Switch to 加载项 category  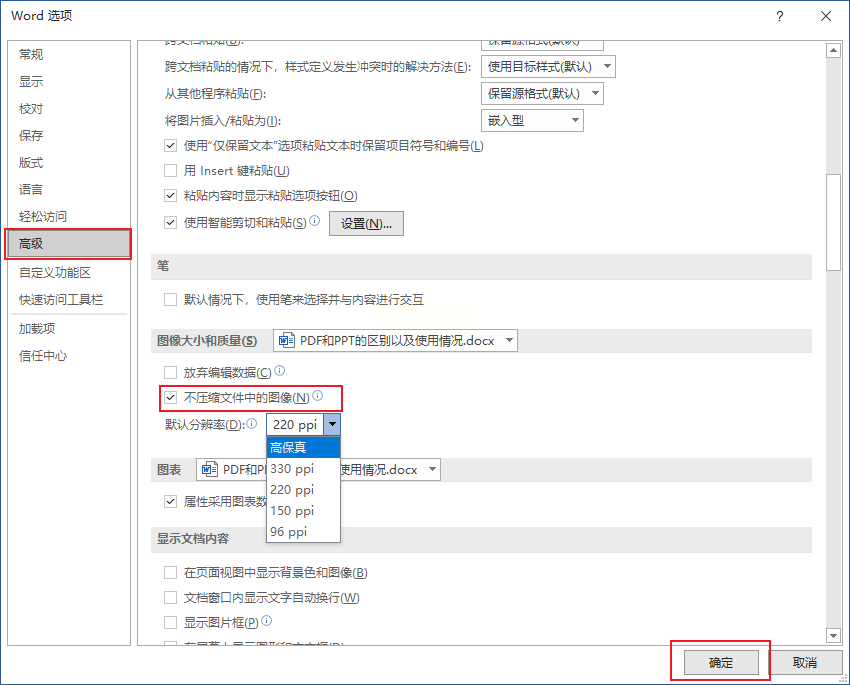[69, 329]
